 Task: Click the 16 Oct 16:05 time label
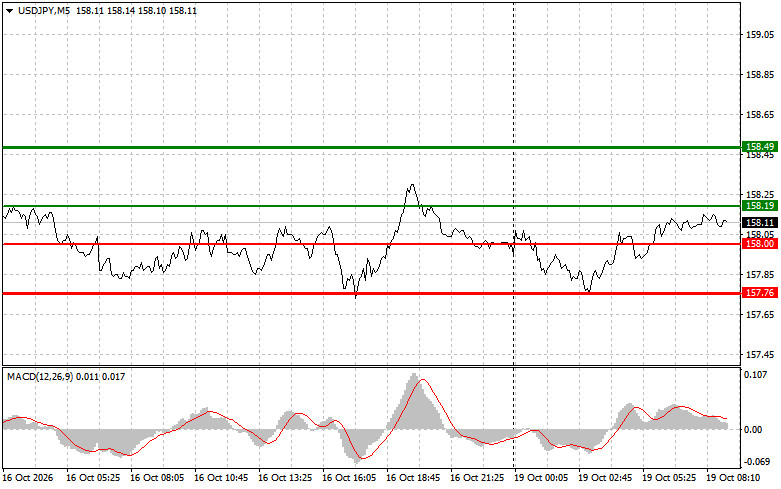click(x=349, y=478)
